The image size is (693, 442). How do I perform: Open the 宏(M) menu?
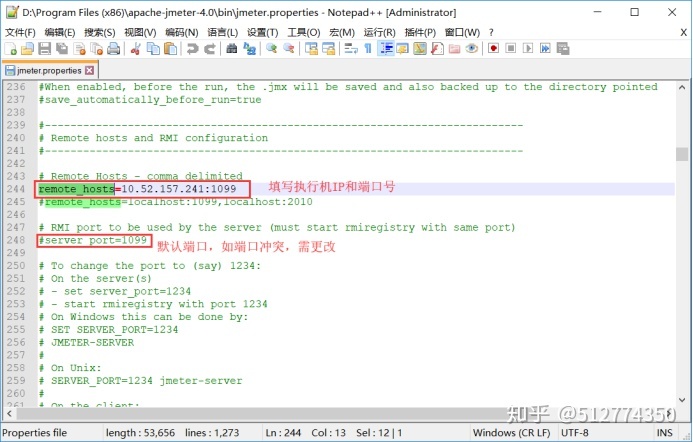coord(342,32)
